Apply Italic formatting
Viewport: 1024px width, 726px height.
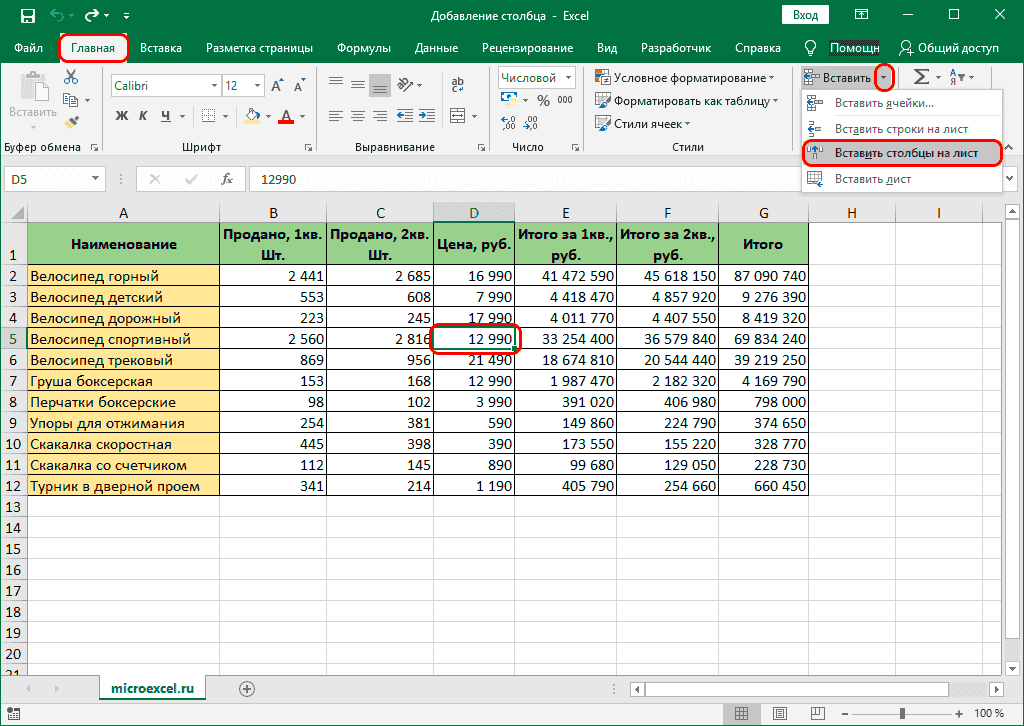pos(142,117)
